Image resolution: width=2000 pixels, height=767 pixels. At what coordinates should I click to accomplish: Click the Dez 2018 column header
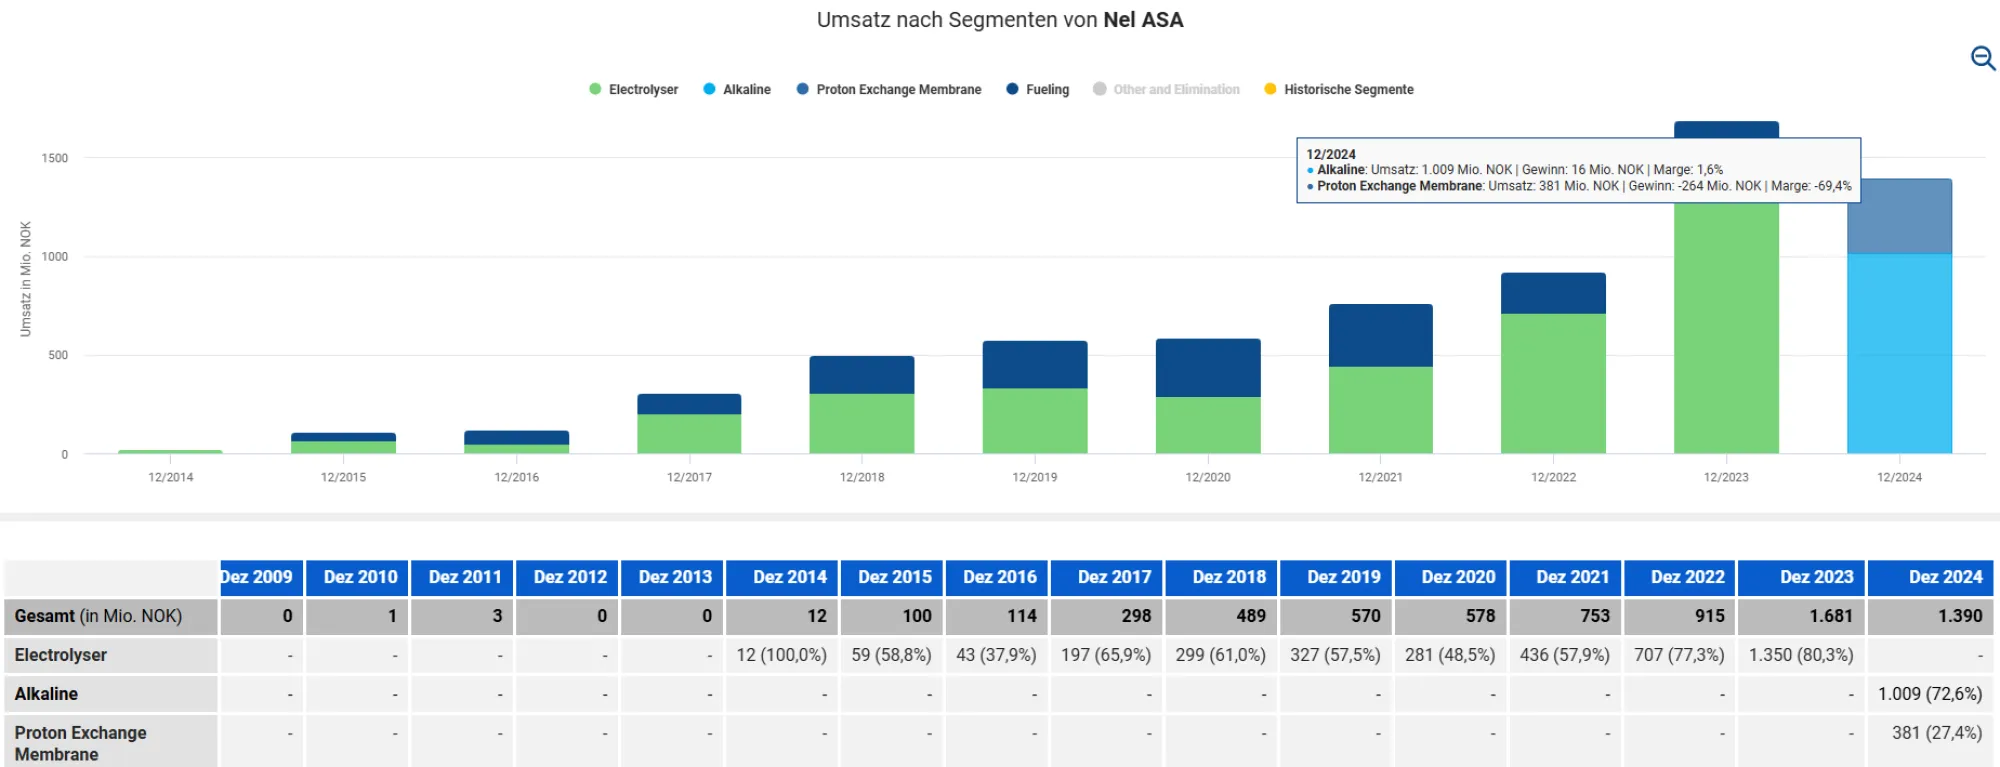coord(1222,577)
